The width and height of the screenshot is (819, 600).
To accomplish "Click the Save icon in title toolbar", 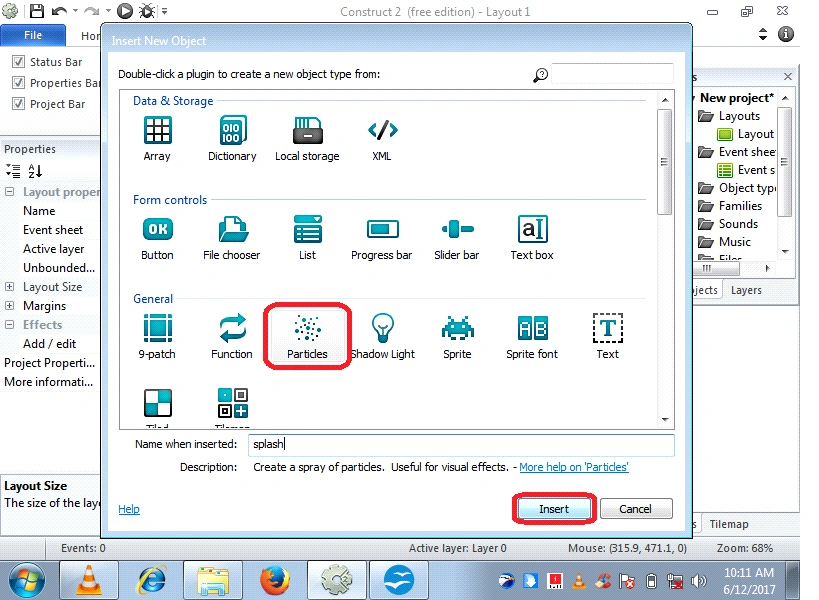I will click(x=36, y=11).
